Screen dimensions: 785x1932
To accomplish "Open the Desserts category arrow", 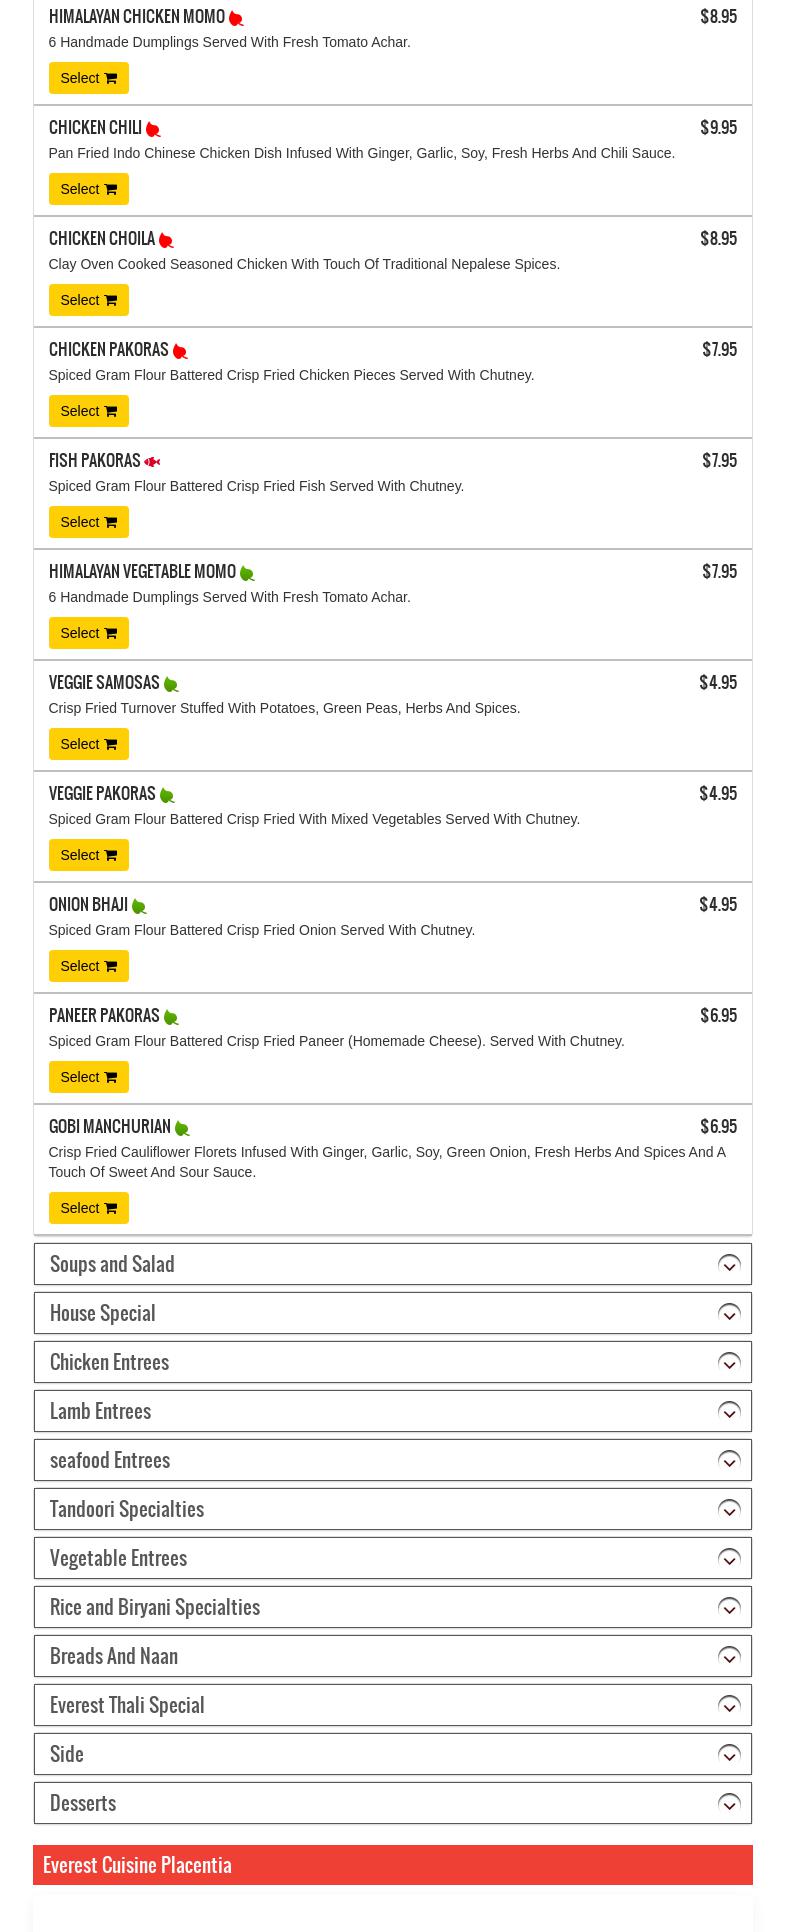I will pos(729,1804).
